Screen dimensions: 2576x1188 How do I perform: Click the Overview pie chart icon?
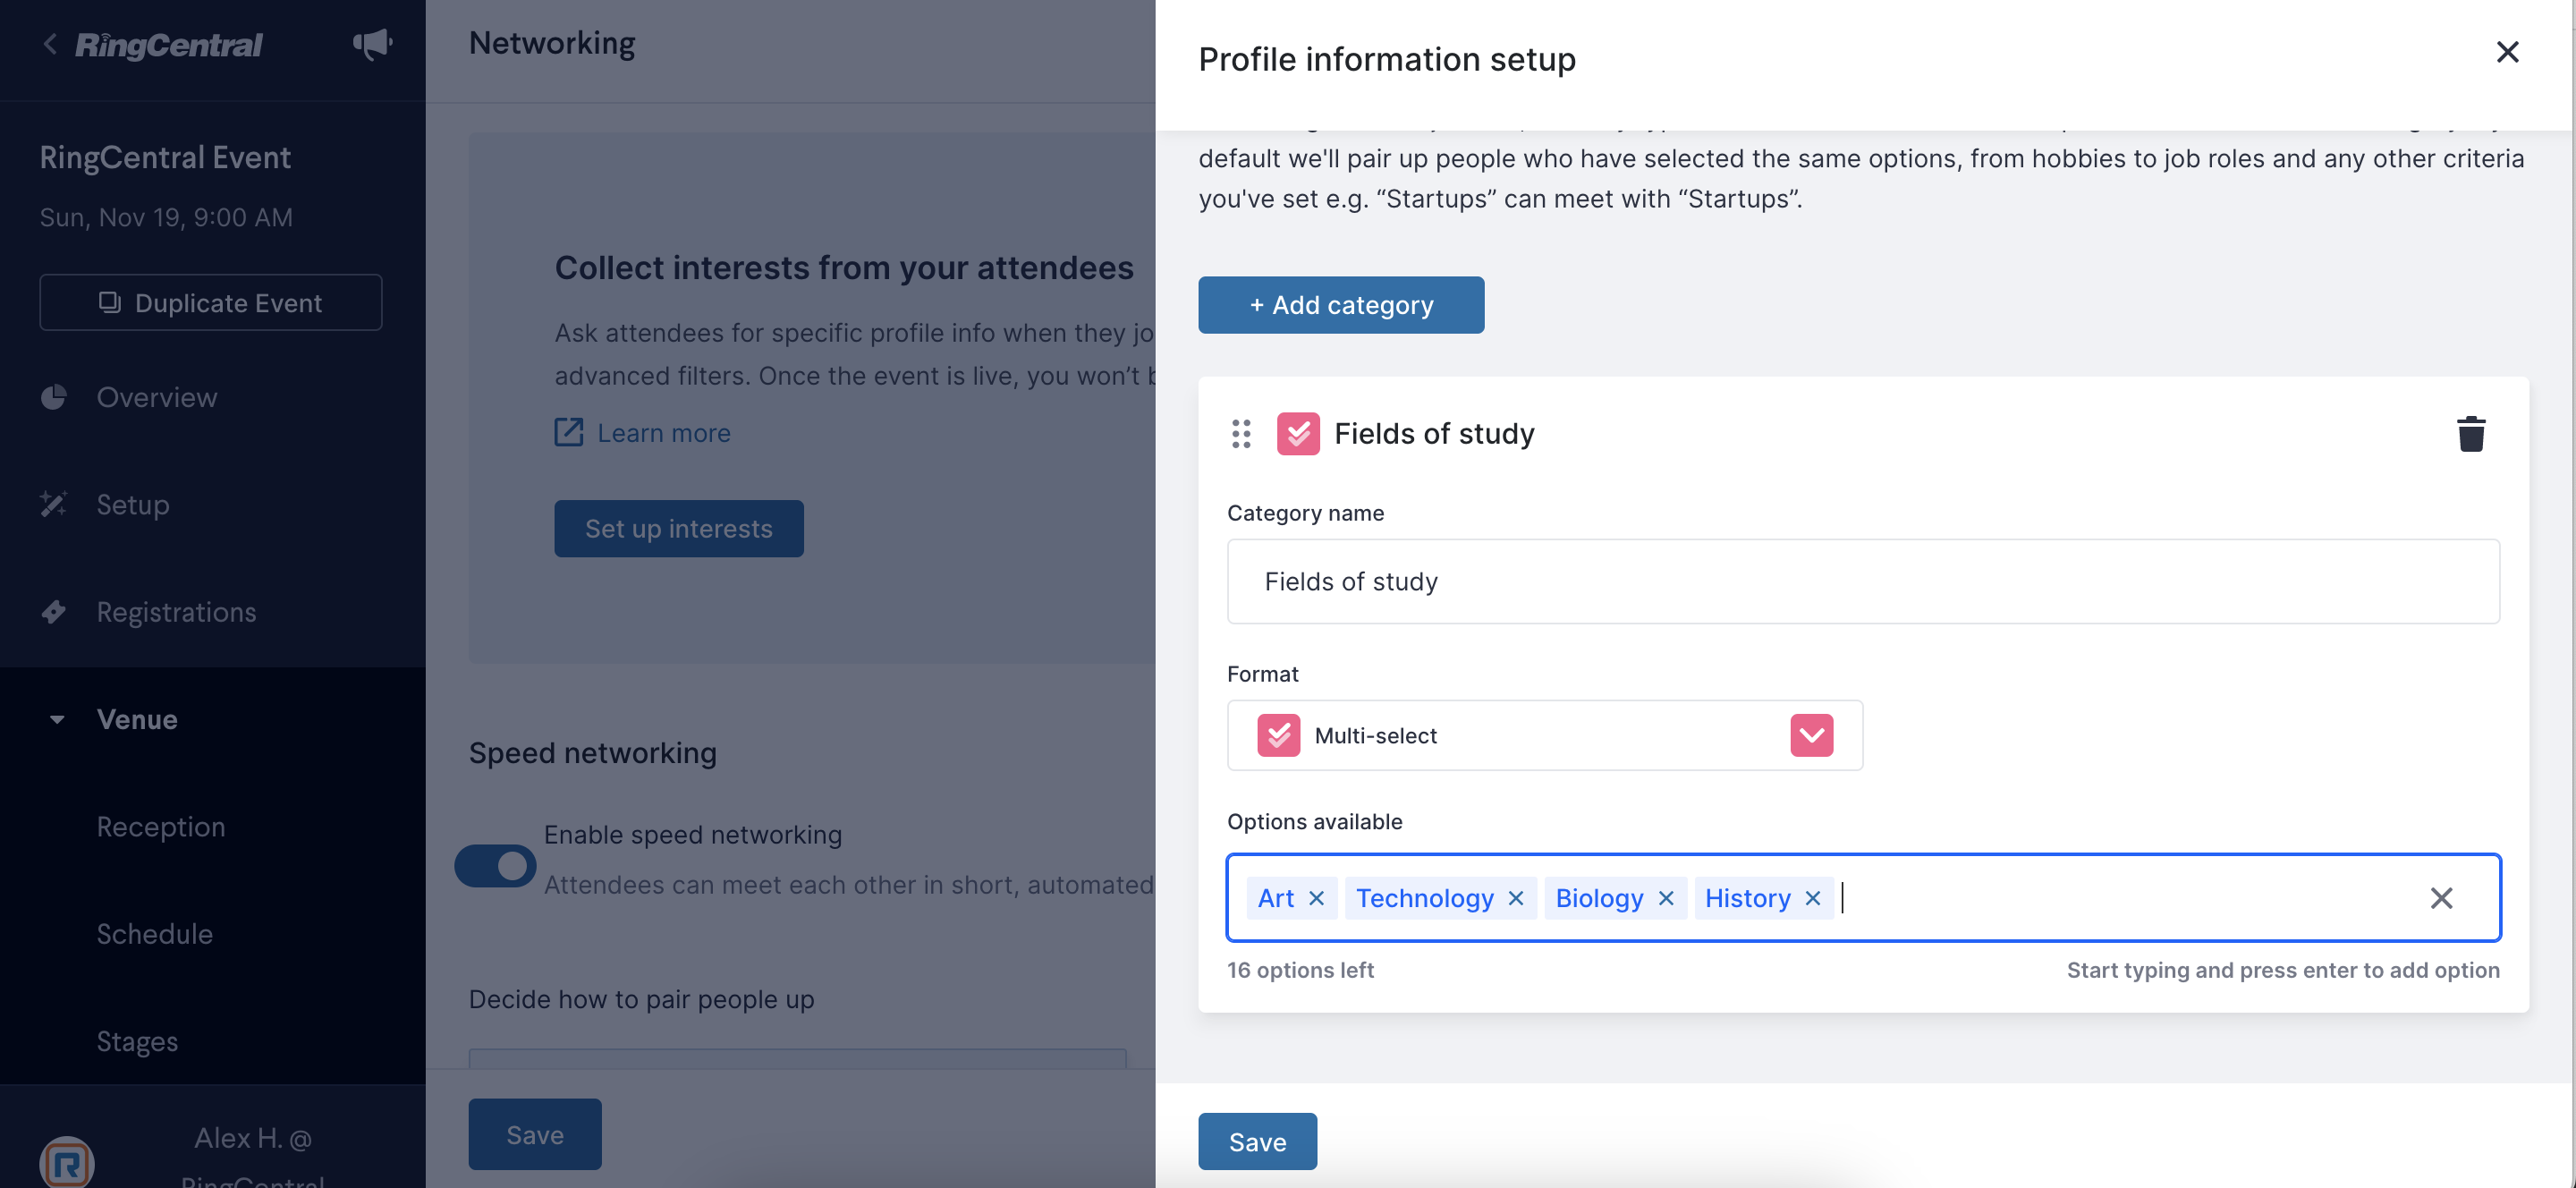tap(54, 397)
